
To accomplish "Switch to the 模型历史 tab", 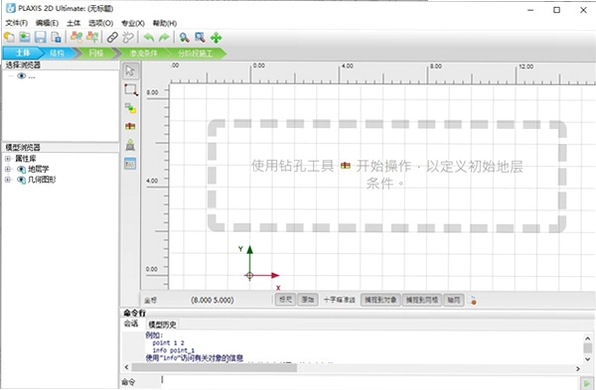I will (162, 325).
